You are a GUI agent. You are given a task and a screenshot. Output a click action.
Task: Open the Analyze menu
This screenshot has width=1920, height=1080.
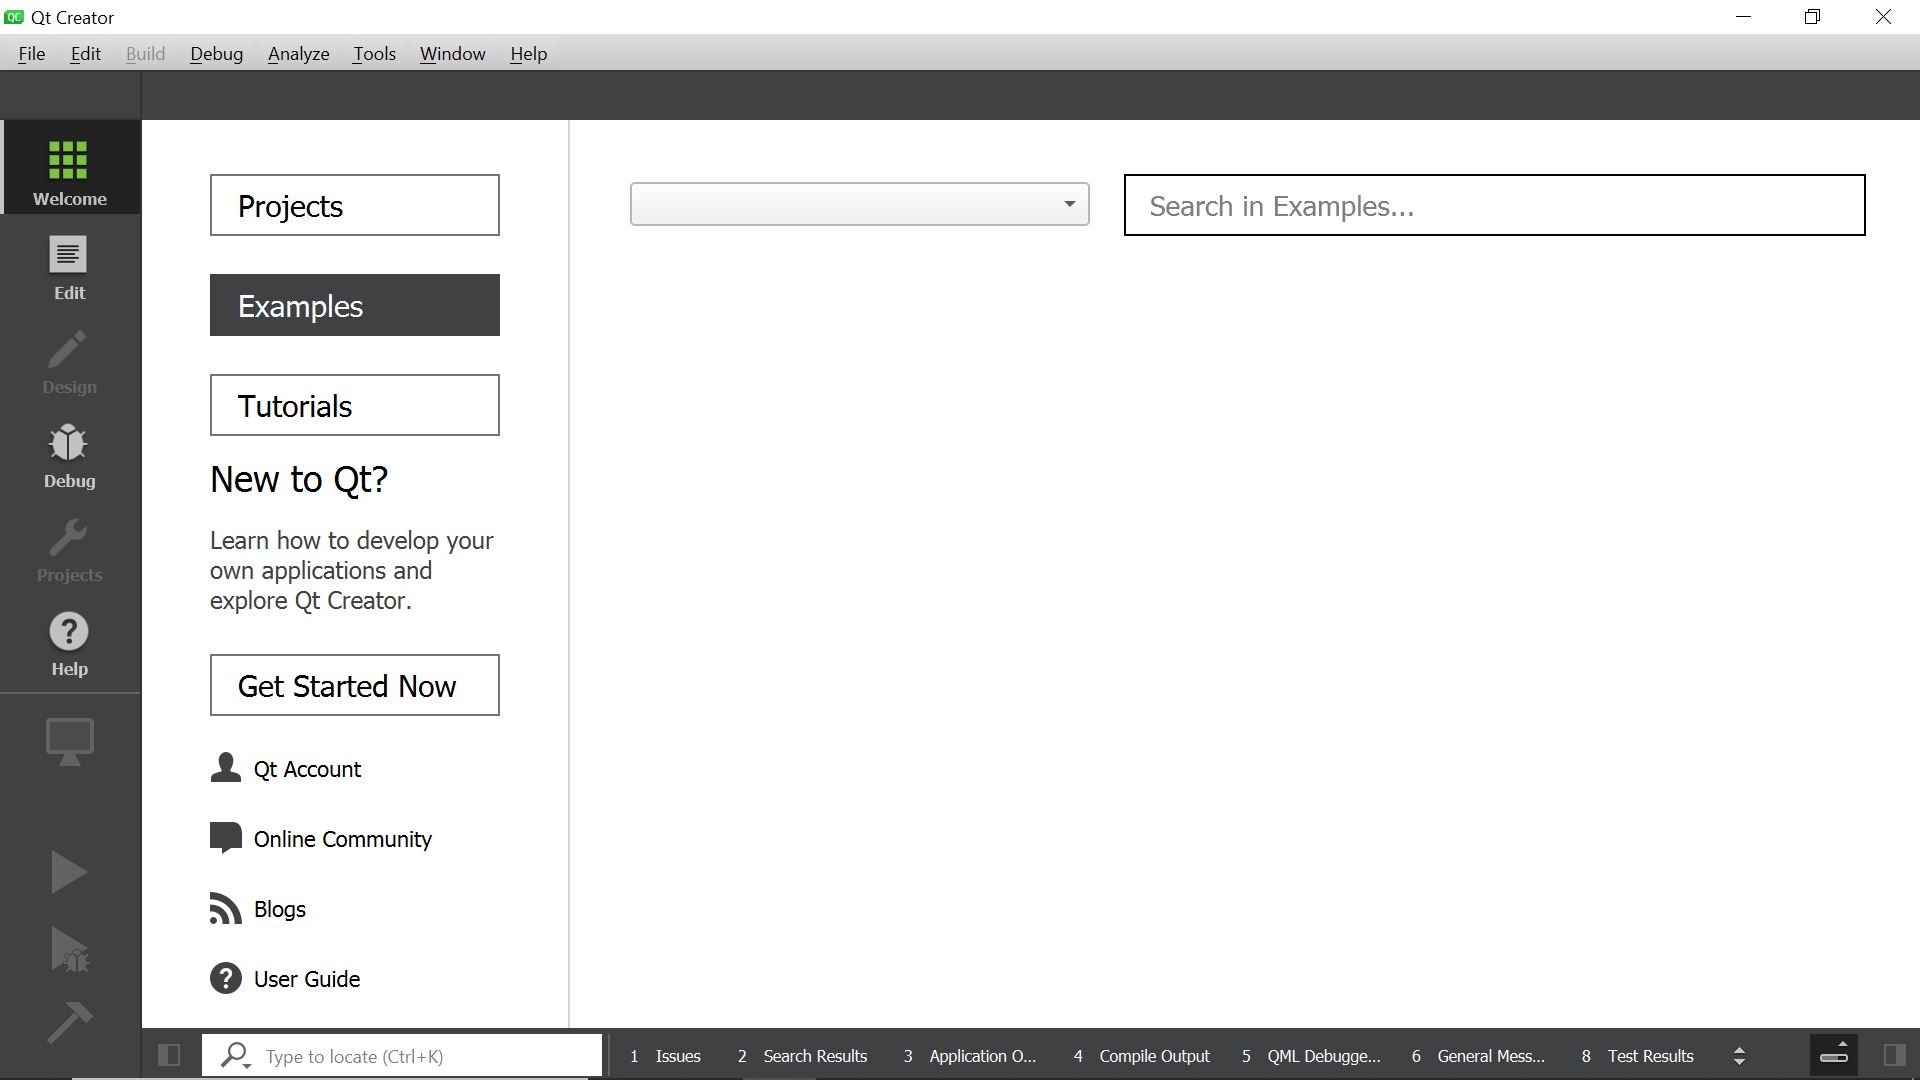click(299, 54)
